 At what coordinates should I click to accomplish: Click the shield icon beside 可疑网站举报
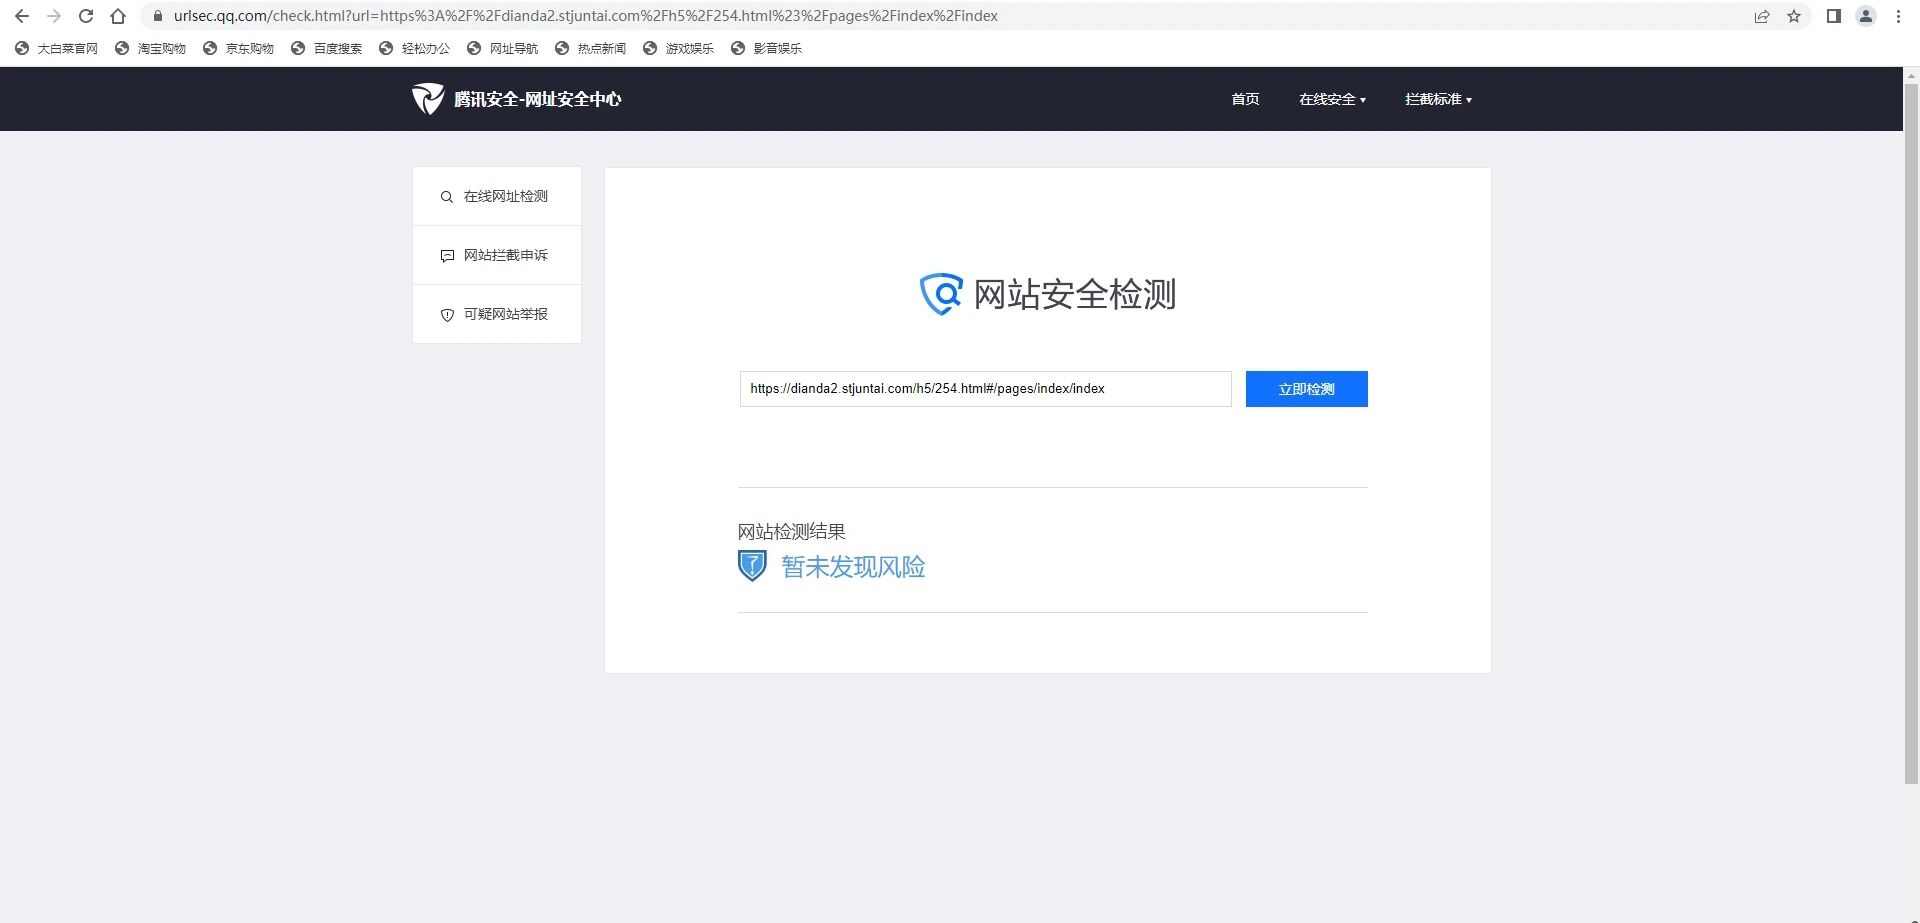pyautogui.click(x=447, y=315)
